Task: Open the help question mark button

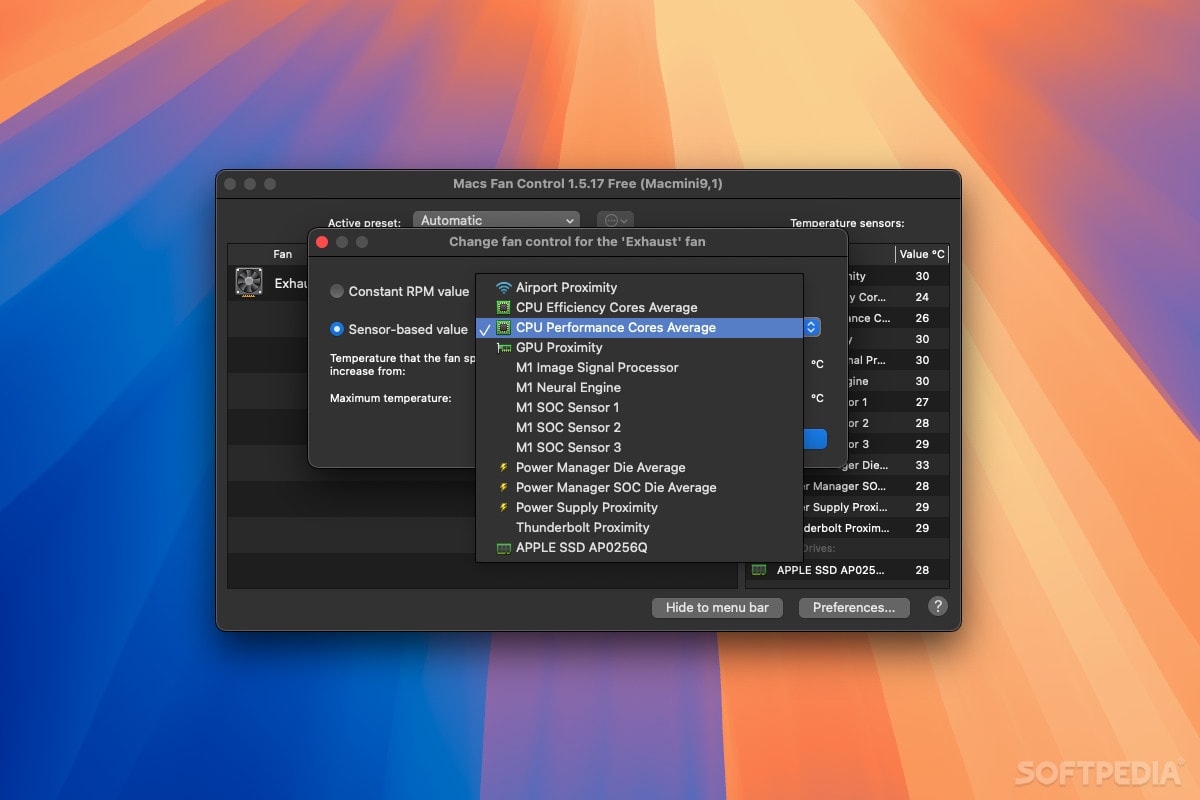Action: [x=938, y=606]
